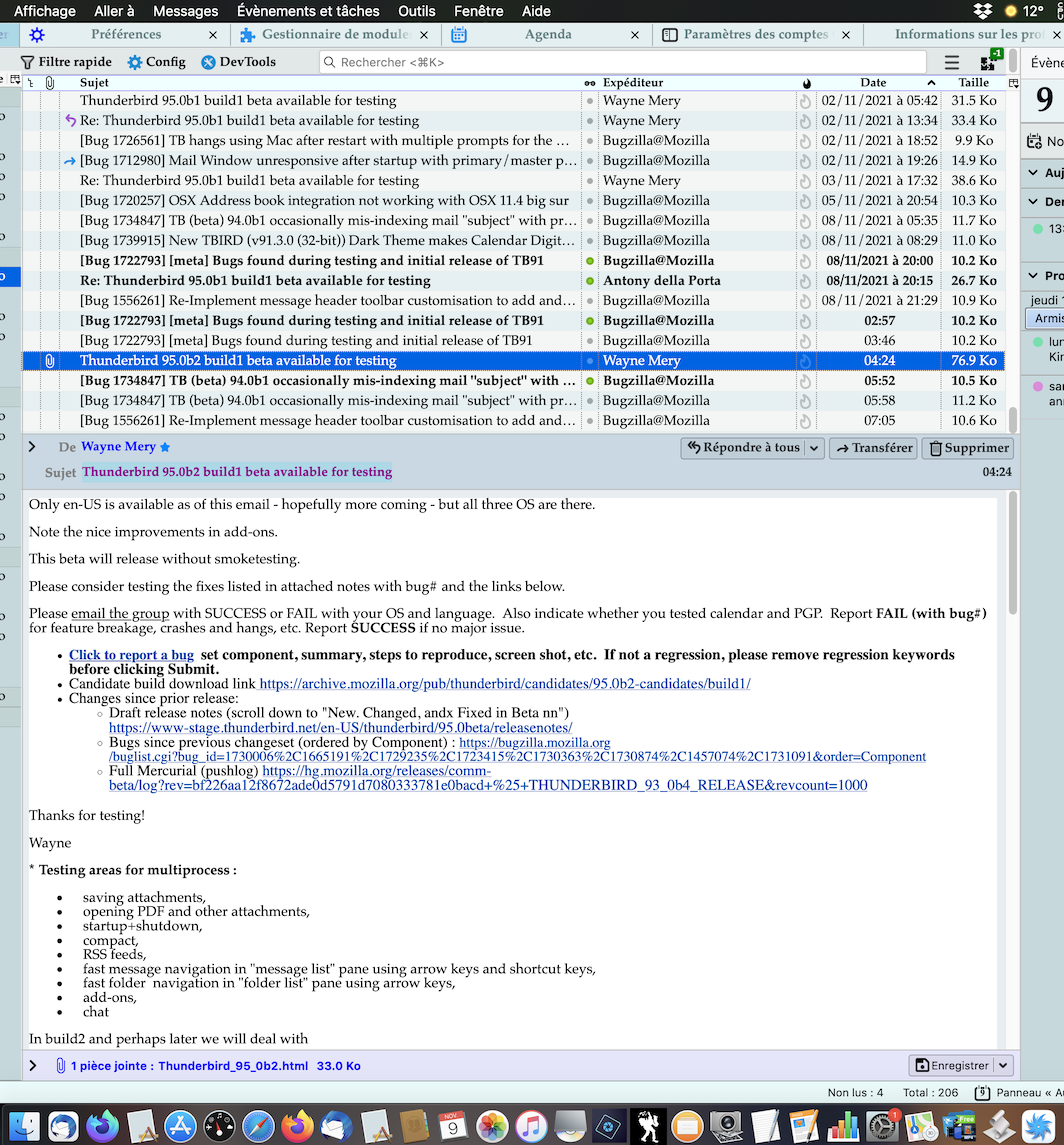Click the Dropbox icon in the menu bar
Screen dimensions: 1064x1145
(x=982, y=11)
